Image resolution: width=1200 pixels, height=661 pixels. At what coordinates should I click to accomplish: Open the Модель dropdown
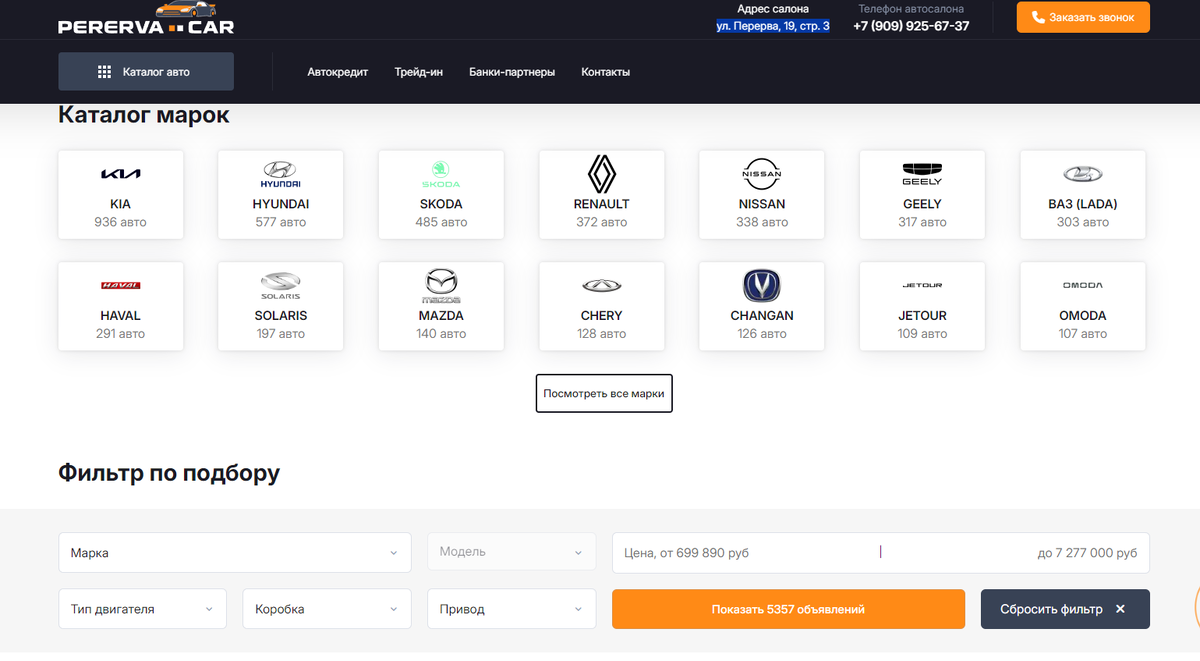[511, 552]
